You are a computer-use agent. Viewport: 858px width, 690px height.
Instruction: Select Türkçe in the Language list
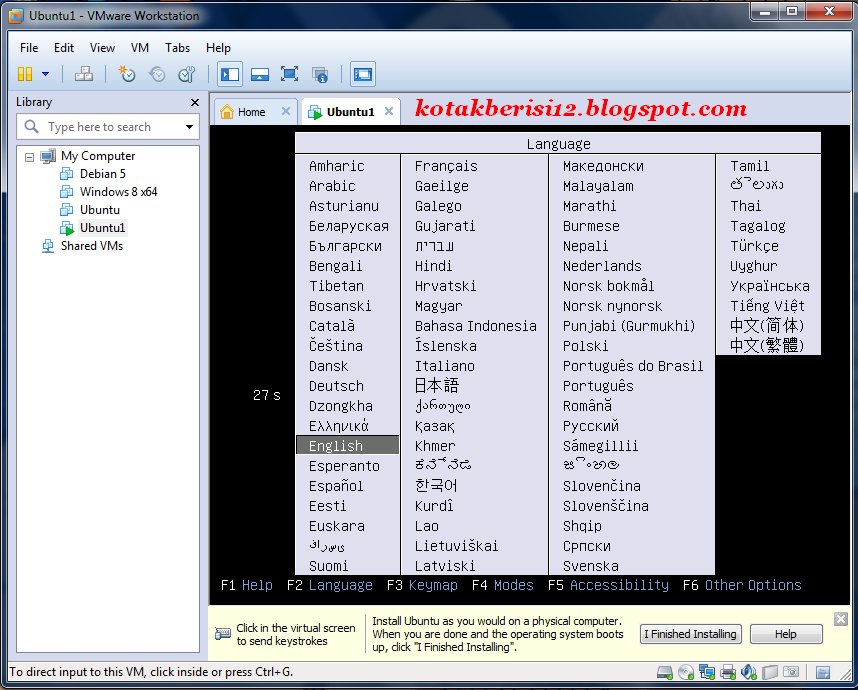(x=754, y=246)
